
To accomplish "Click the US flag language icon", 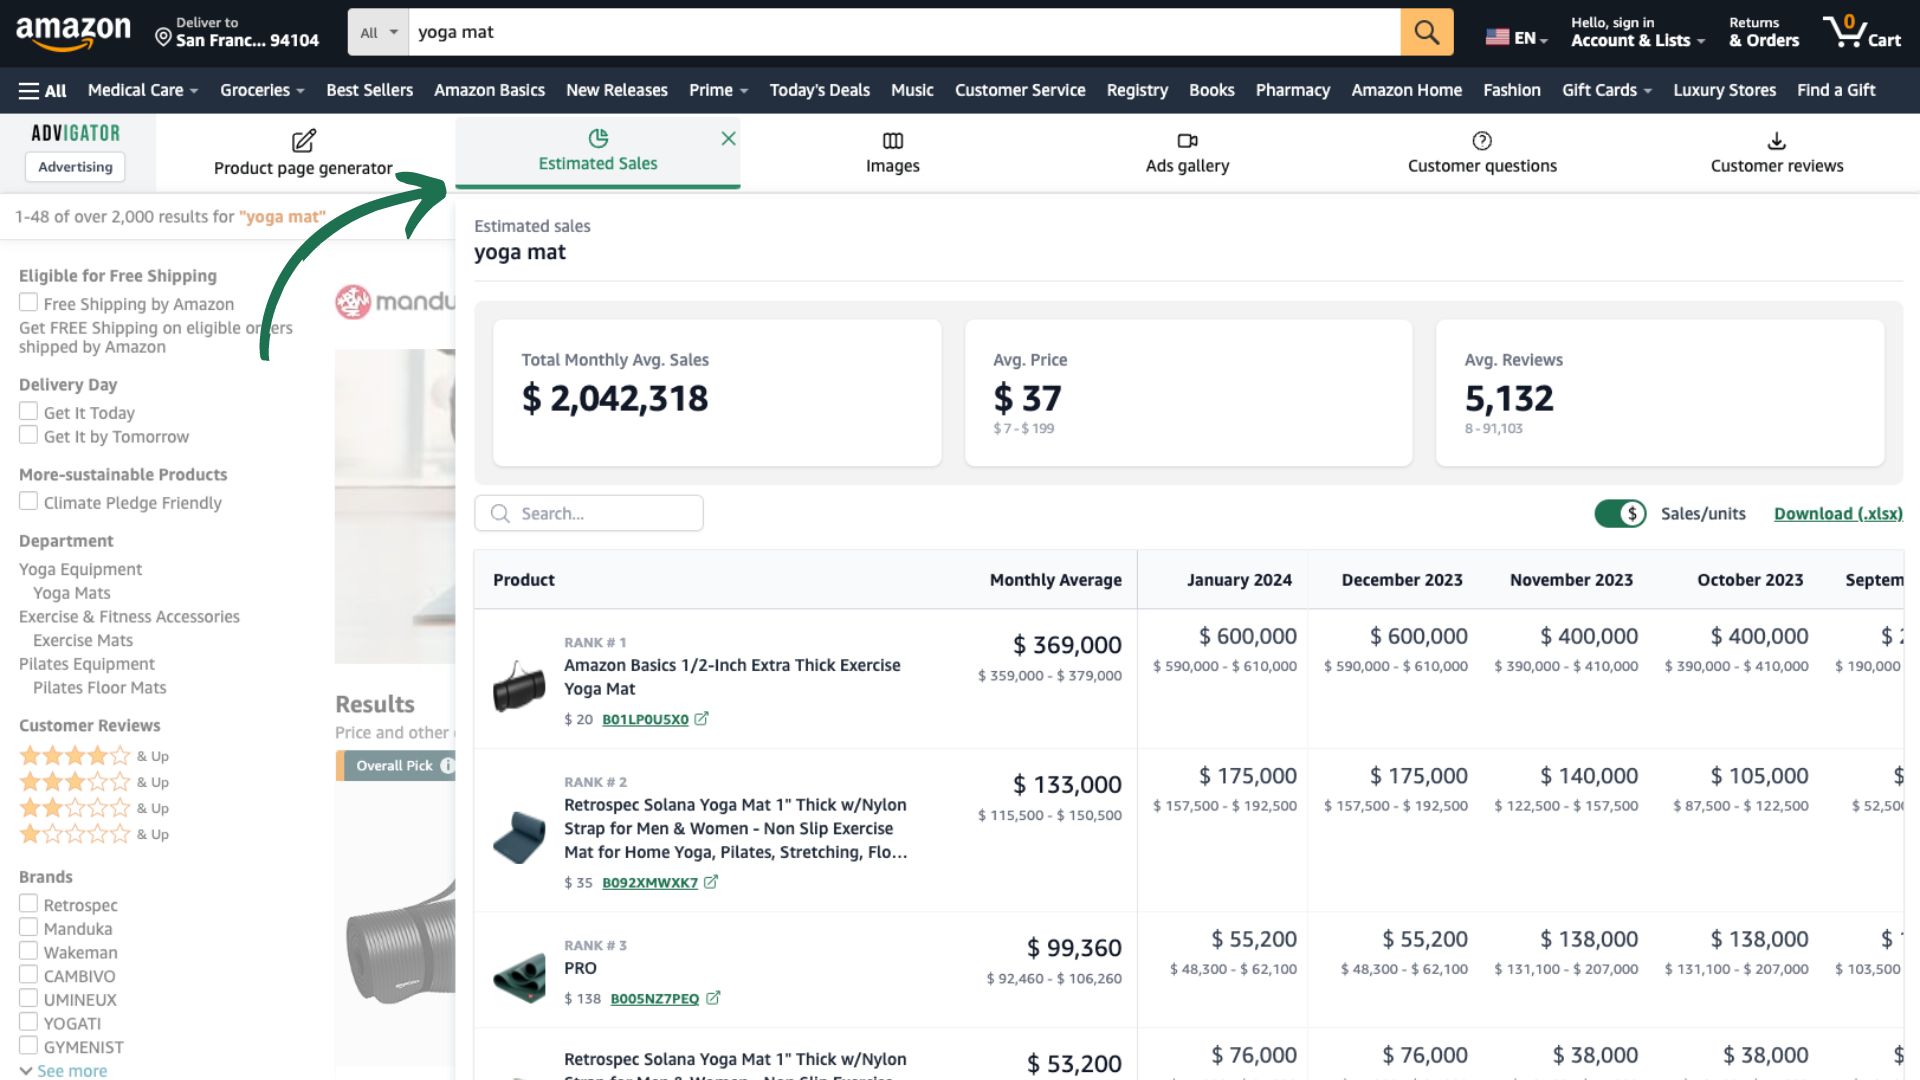I will pos(1497,38).
